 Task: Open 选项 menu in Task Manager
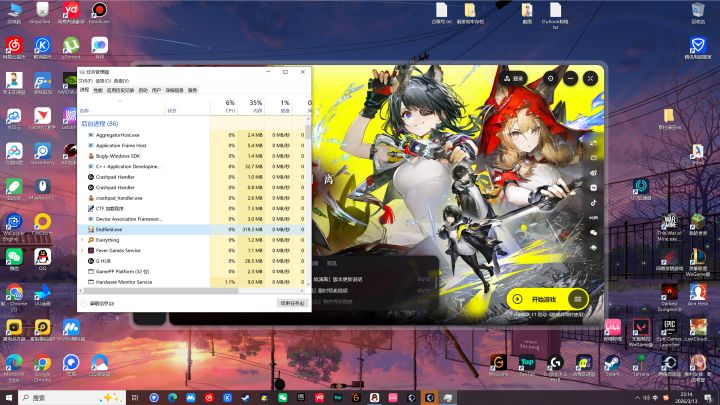coord(103,81)
